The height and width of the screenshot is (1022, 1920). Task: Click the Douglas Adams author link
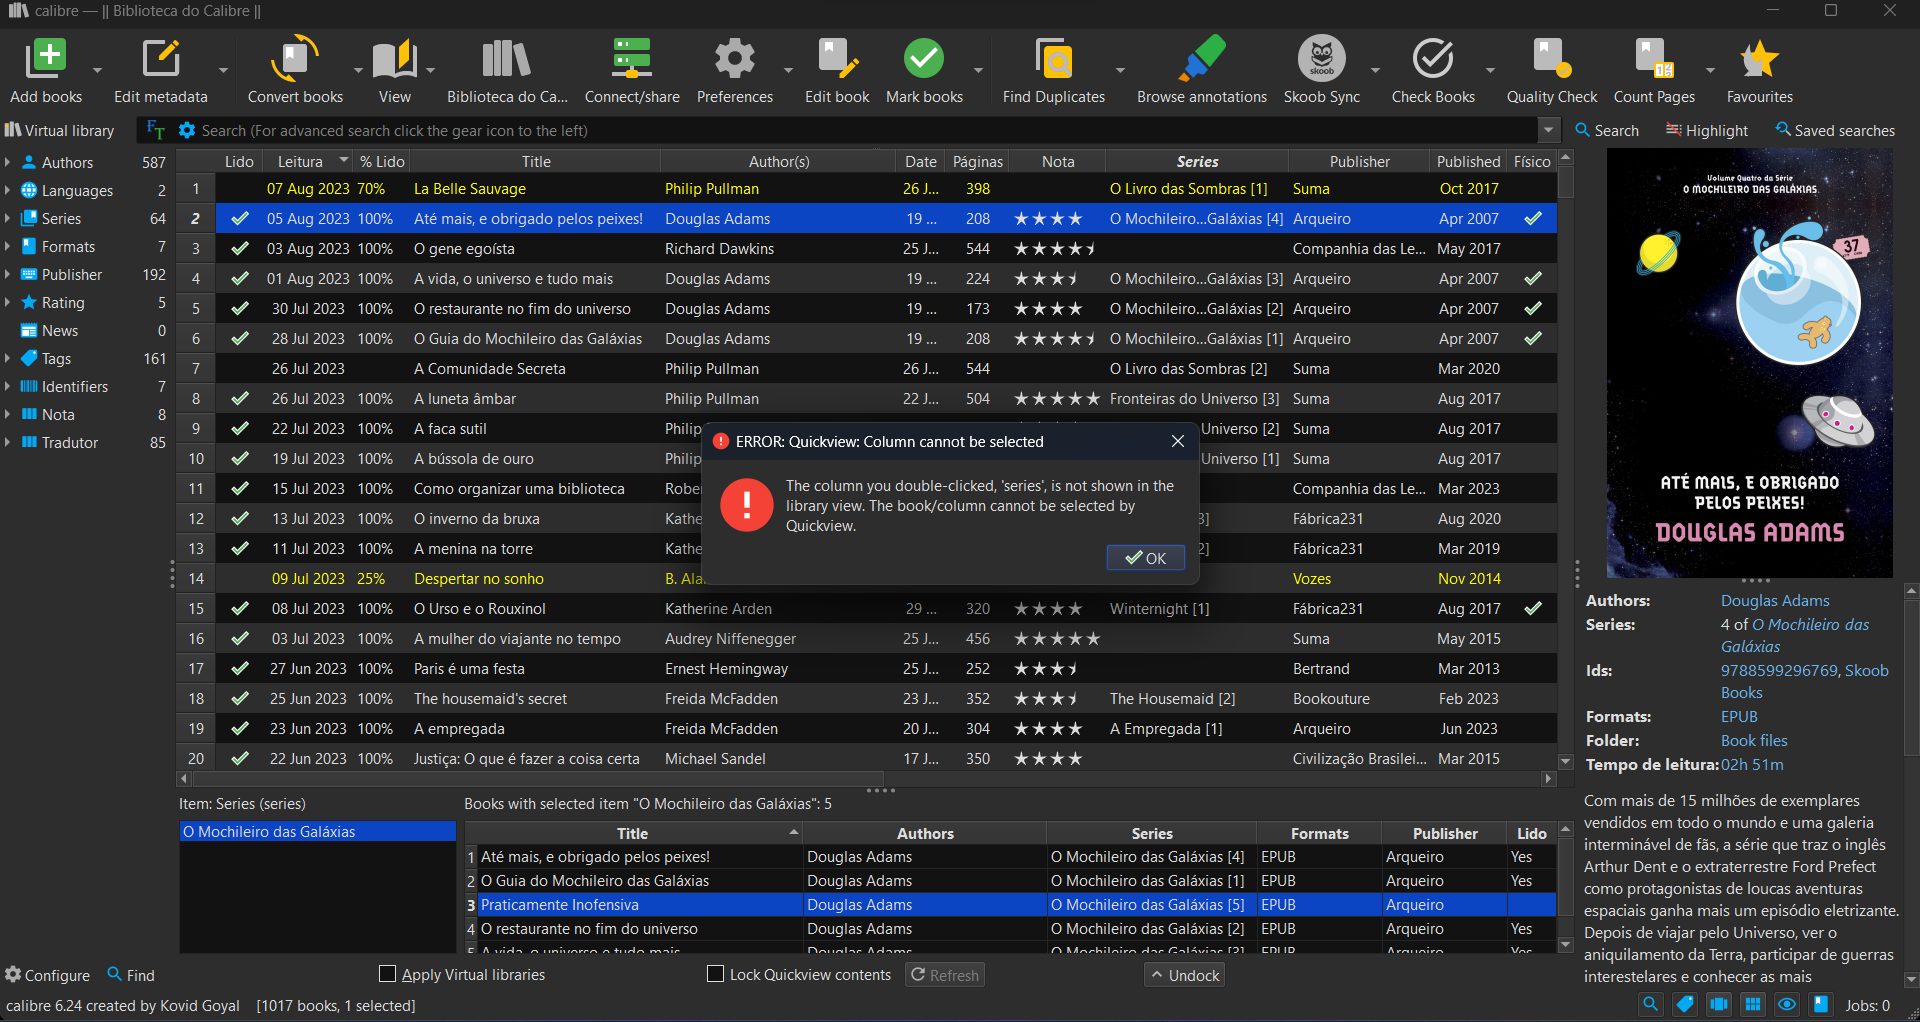click(1775, 600)
